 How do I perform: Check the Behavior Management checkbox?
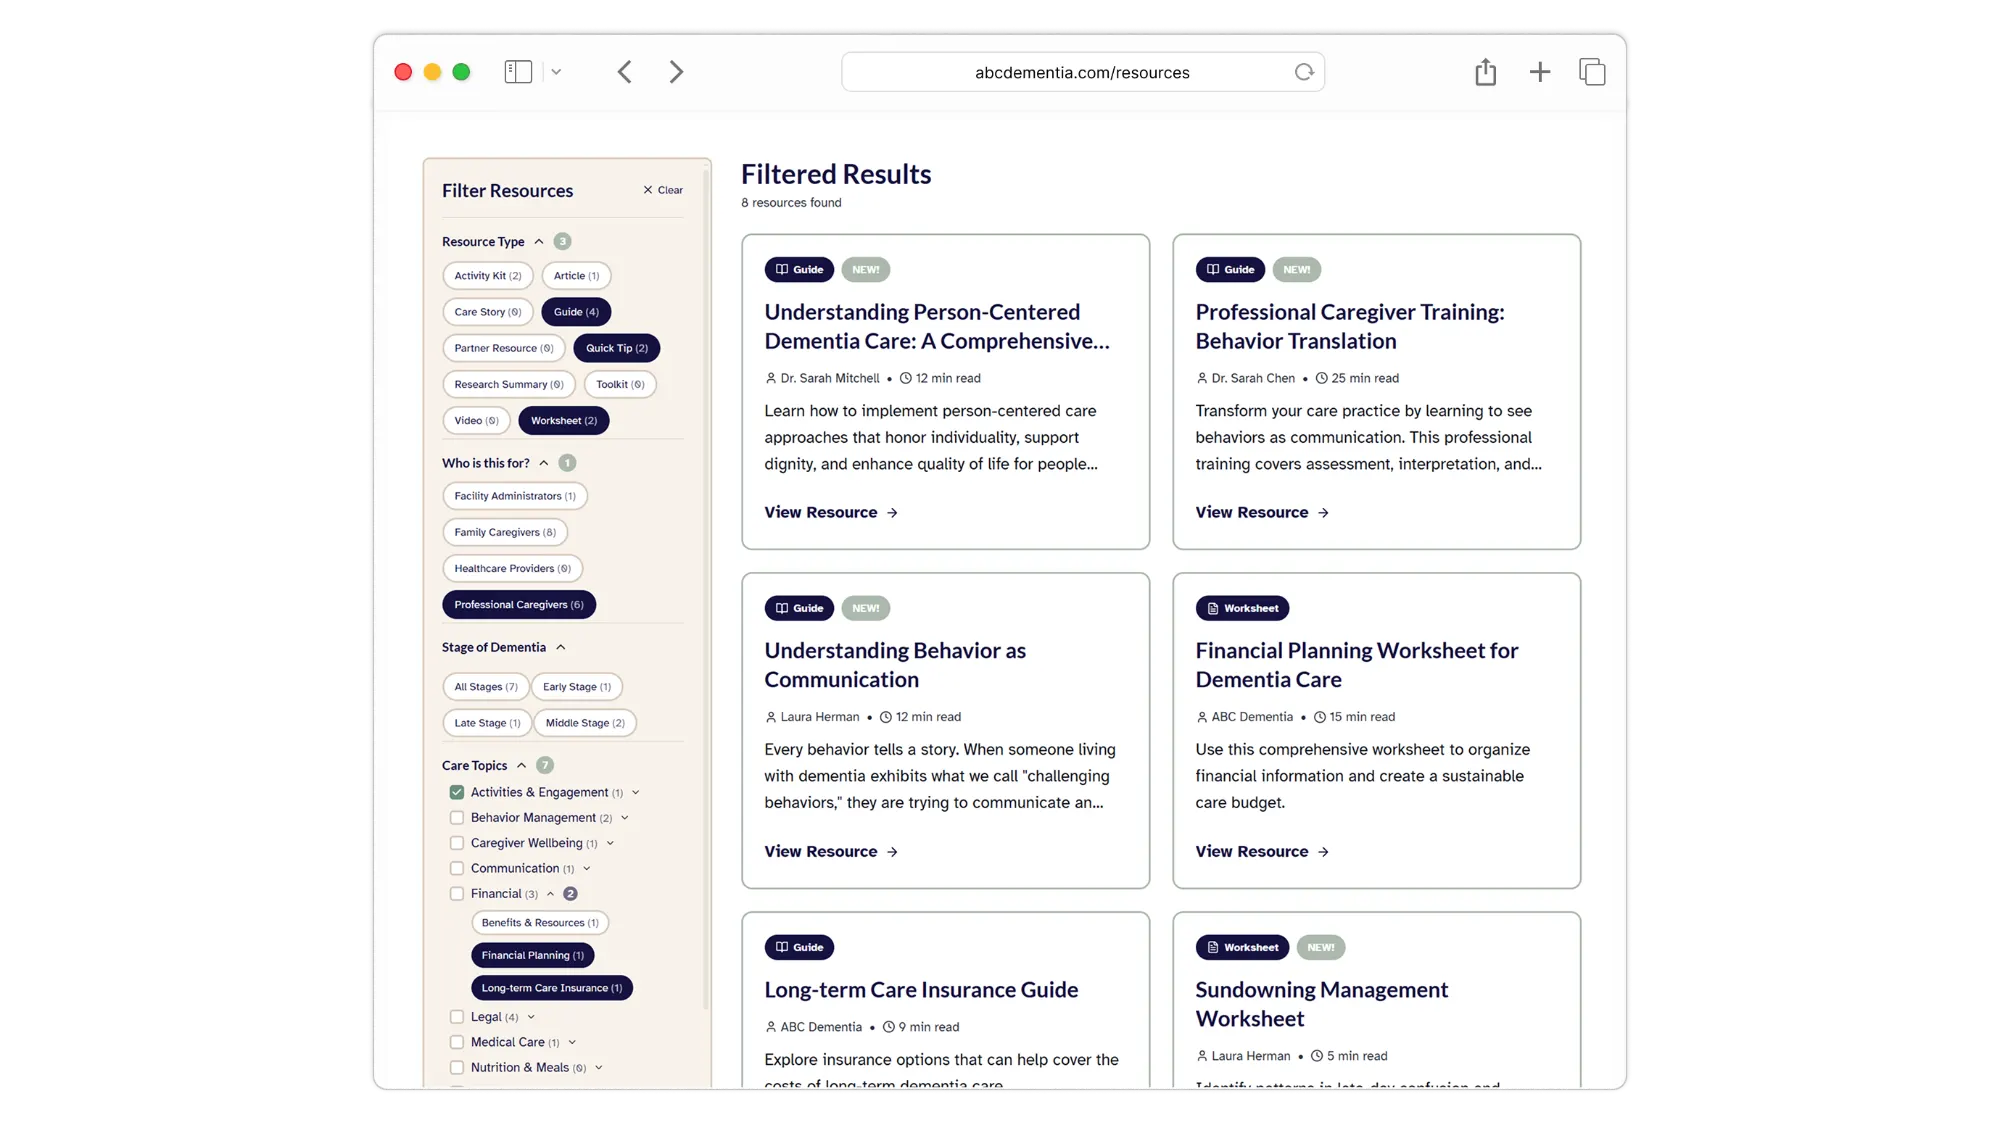[x=456, y=817]
